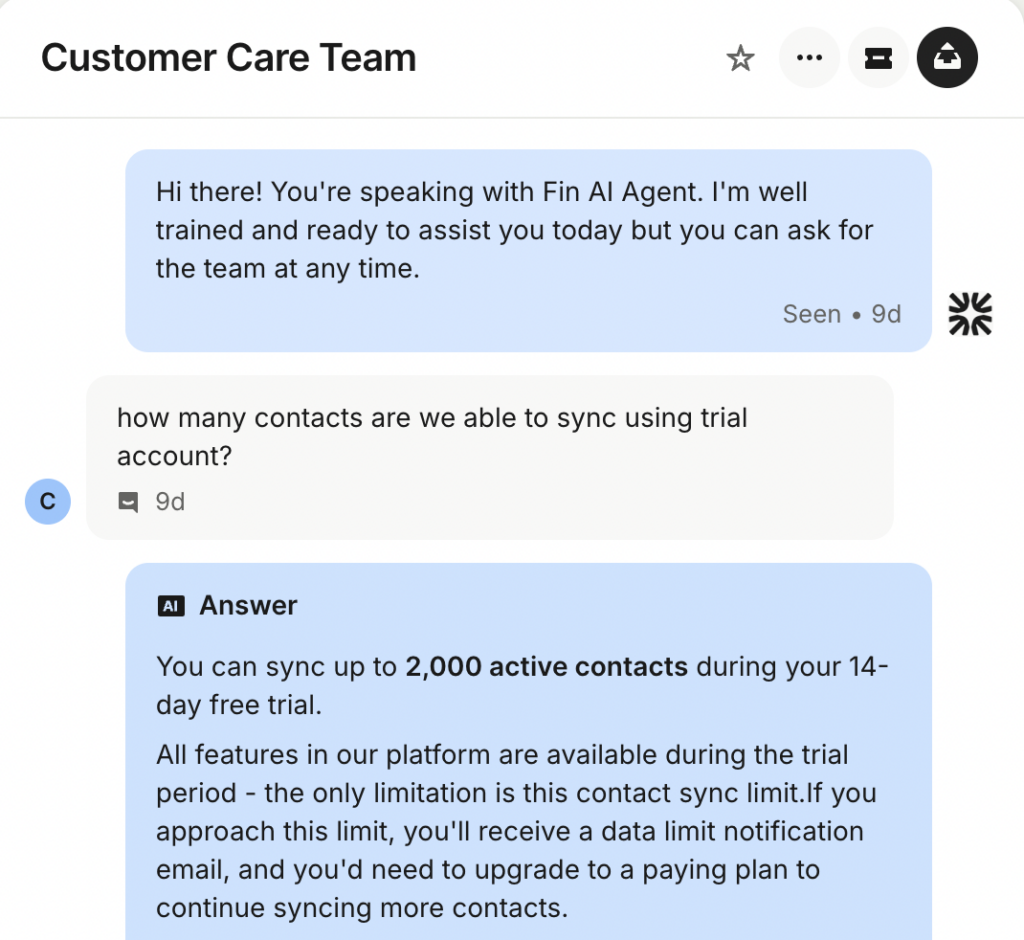Image resolution: width=1024 pixels, height=940 pixels.
Task: Click the AI badge next to Answer
Action: (x=171, y=606)
